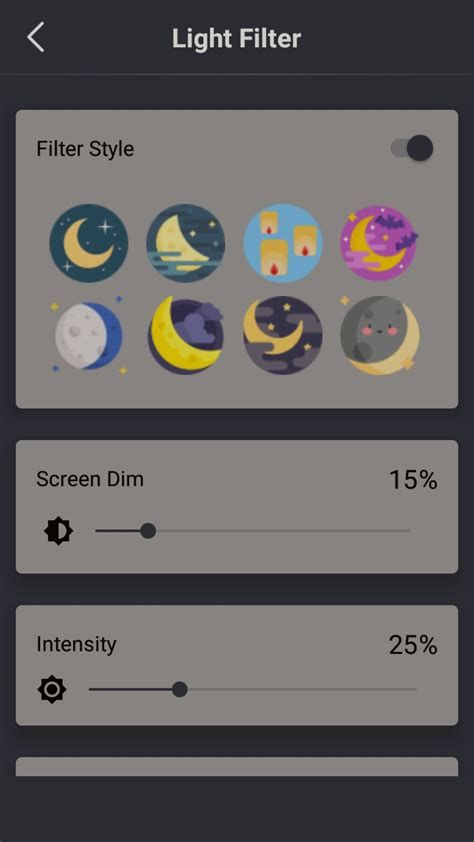The image size is (474, 842).
Task: Set Screen Dim slider to the midpoint
Action: (x=252, y=531)
